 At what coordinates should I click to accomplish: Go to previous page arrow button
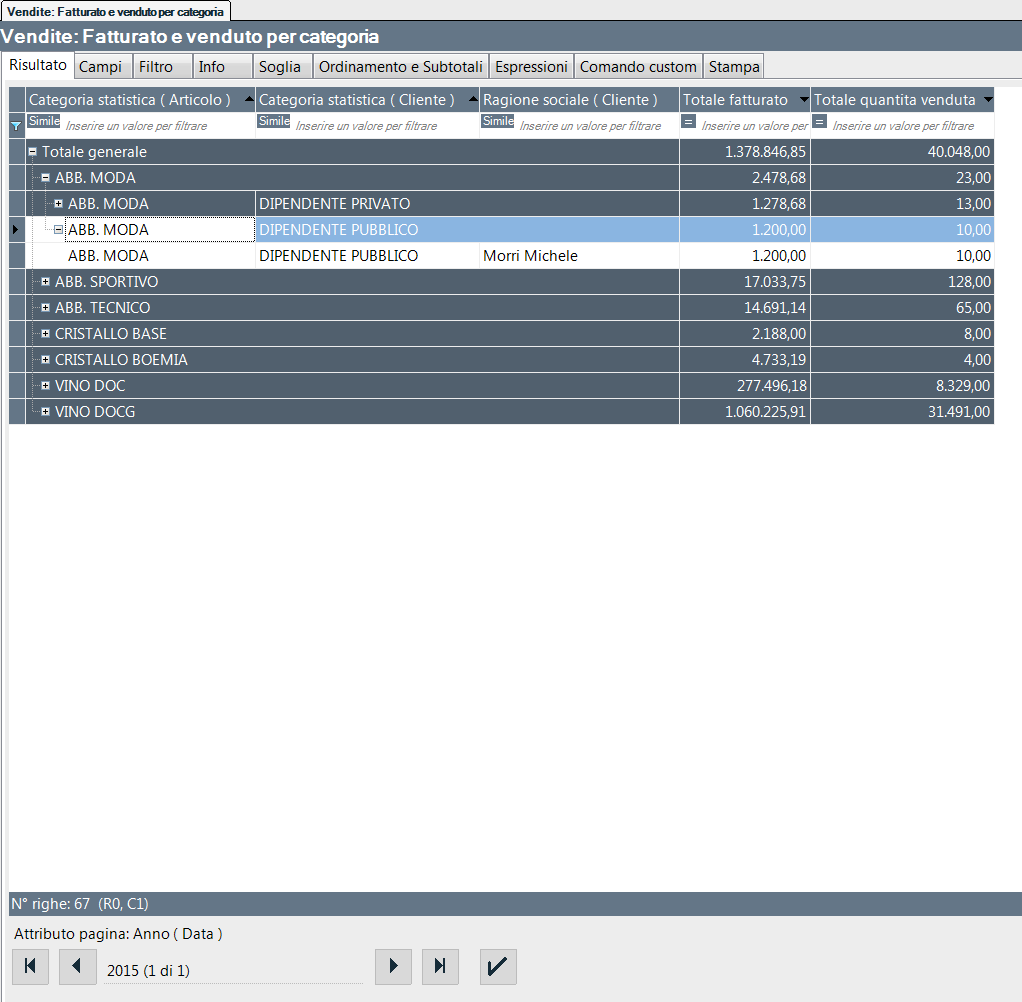click(78, 966)
